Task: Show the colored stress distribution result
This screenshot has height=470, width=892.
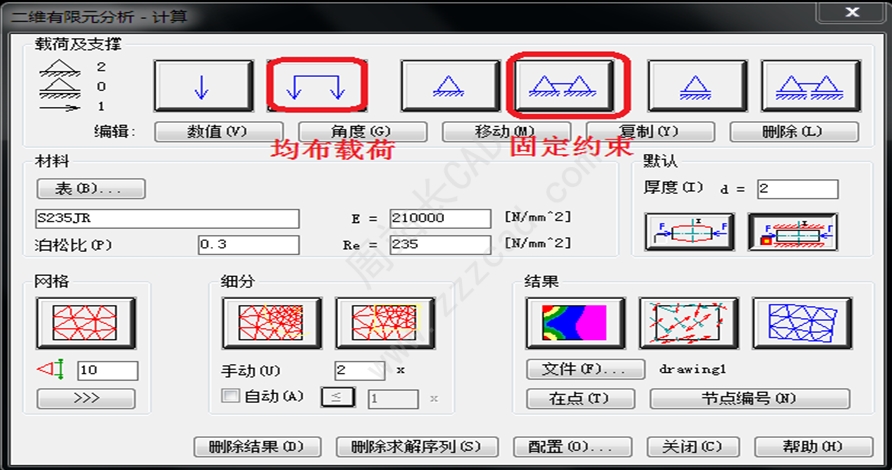Action: (x=575, y=323)
